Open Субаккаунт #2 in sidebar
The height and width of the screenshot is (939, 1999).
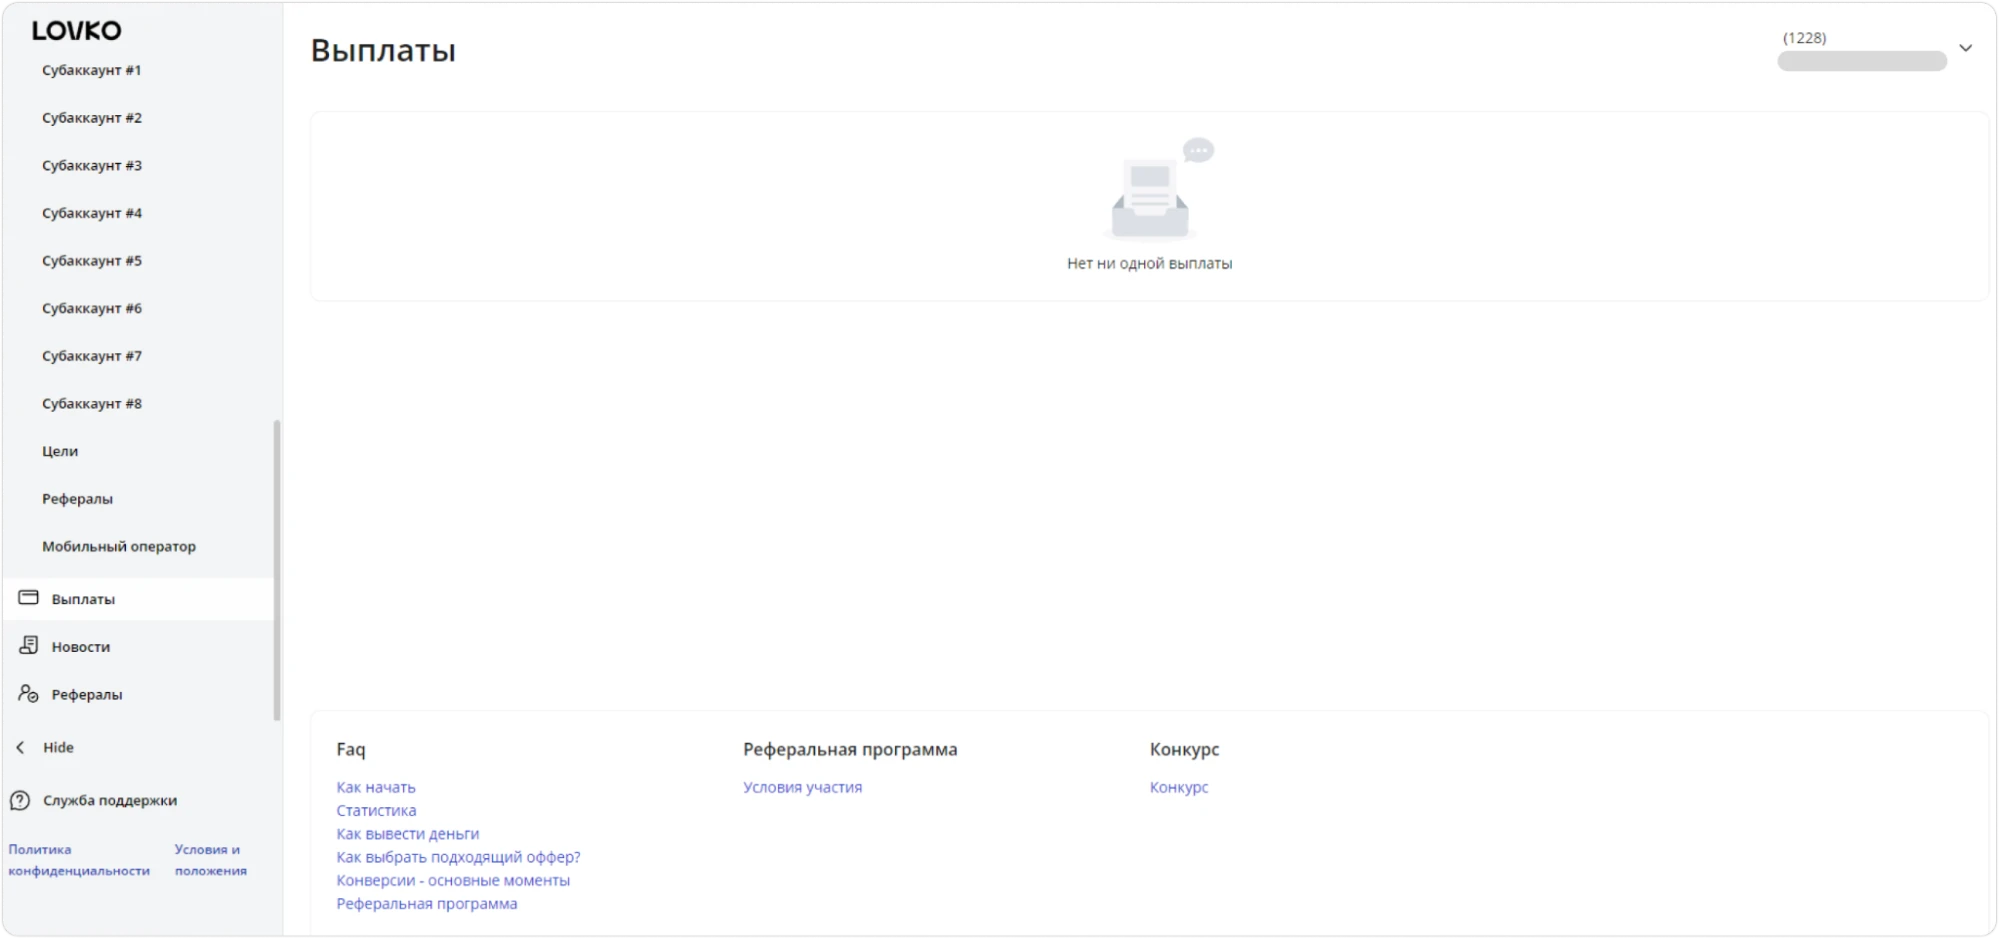(x=92, y=118)
